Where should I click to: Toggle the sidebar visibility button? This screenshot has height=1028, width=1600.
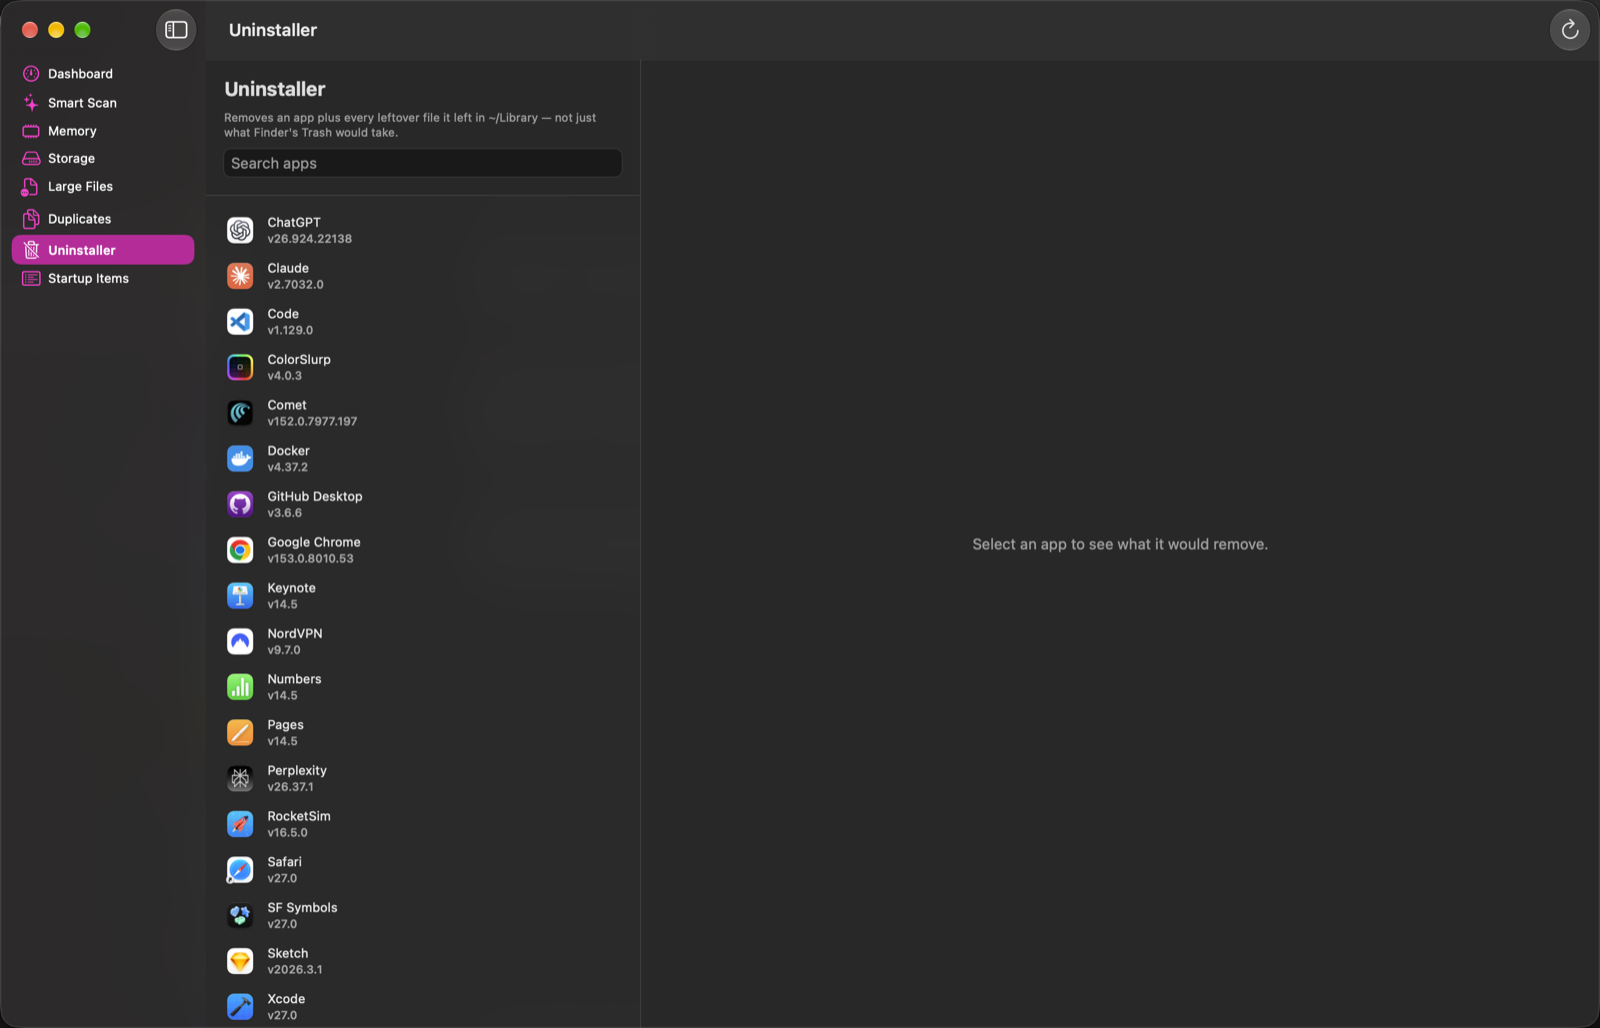pos(176,30)
